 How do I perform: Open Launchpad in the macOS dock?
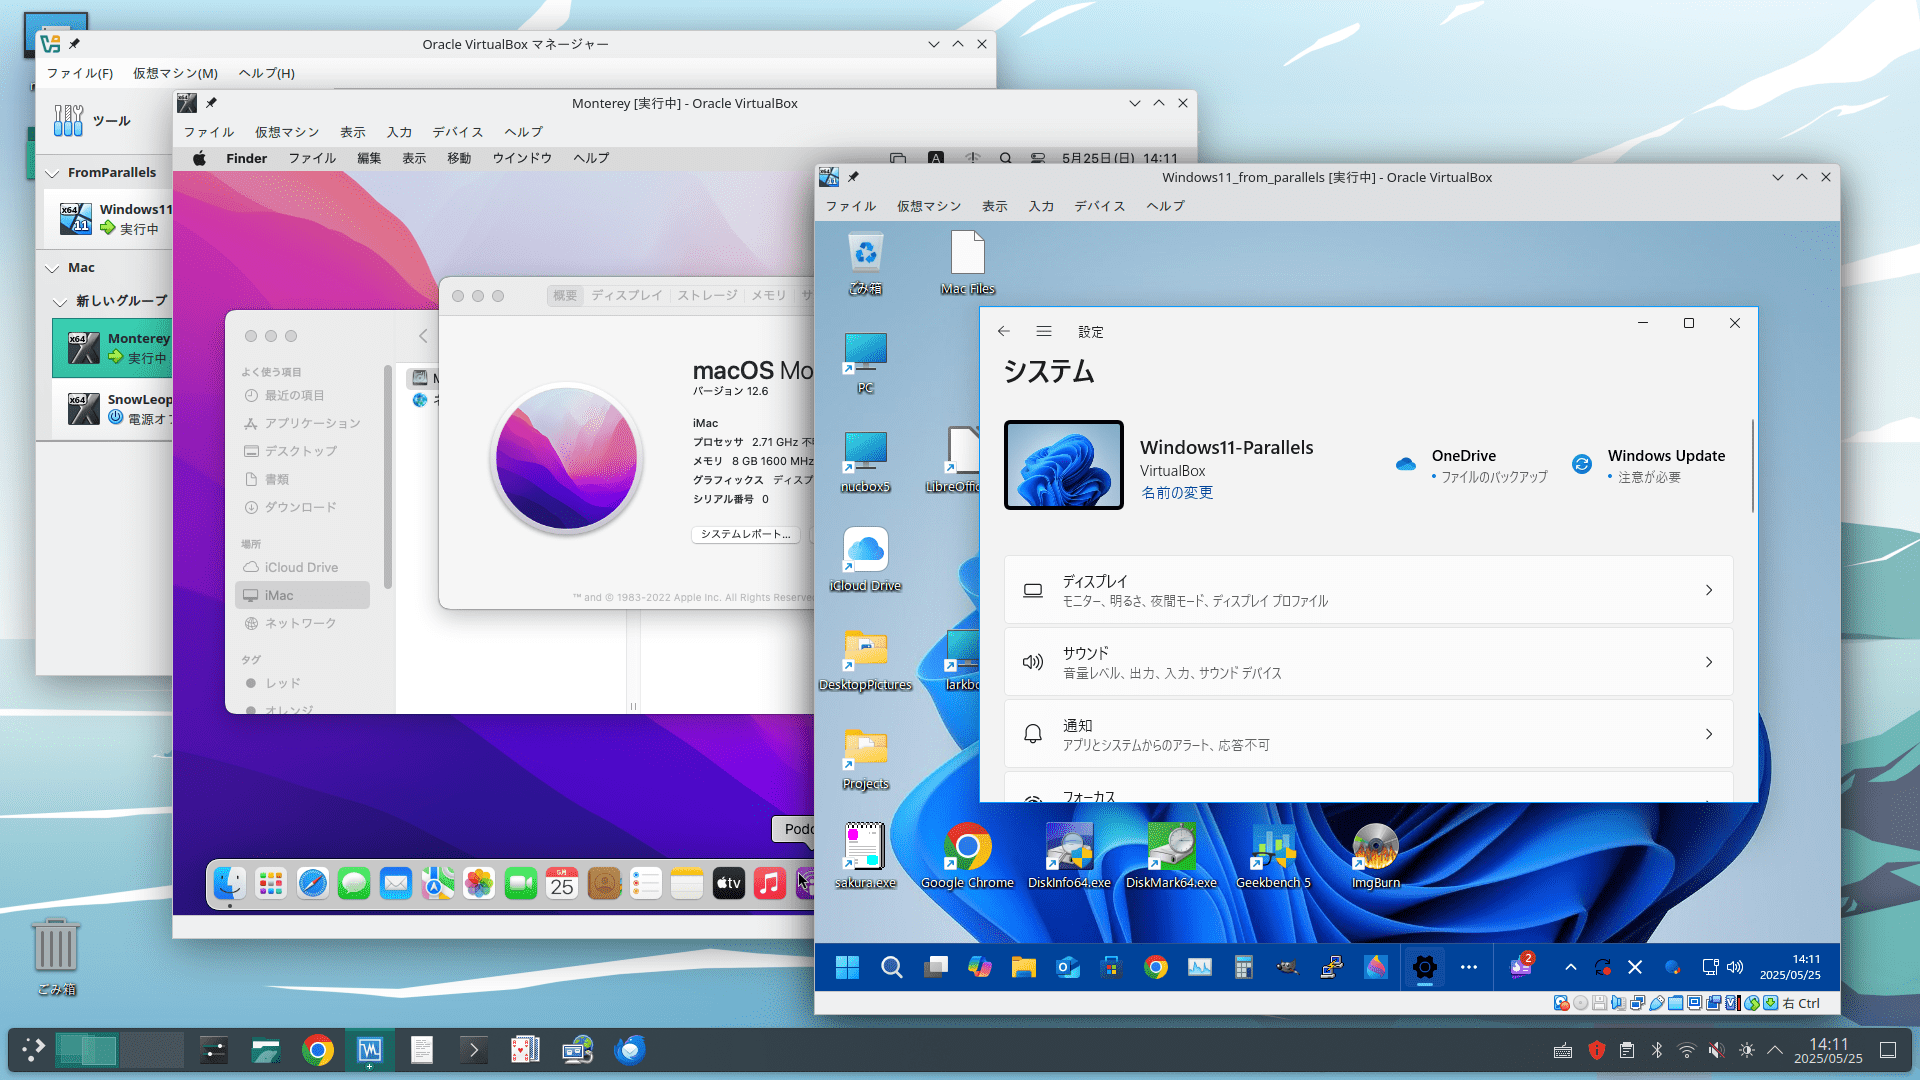click(x=271, y=883)
